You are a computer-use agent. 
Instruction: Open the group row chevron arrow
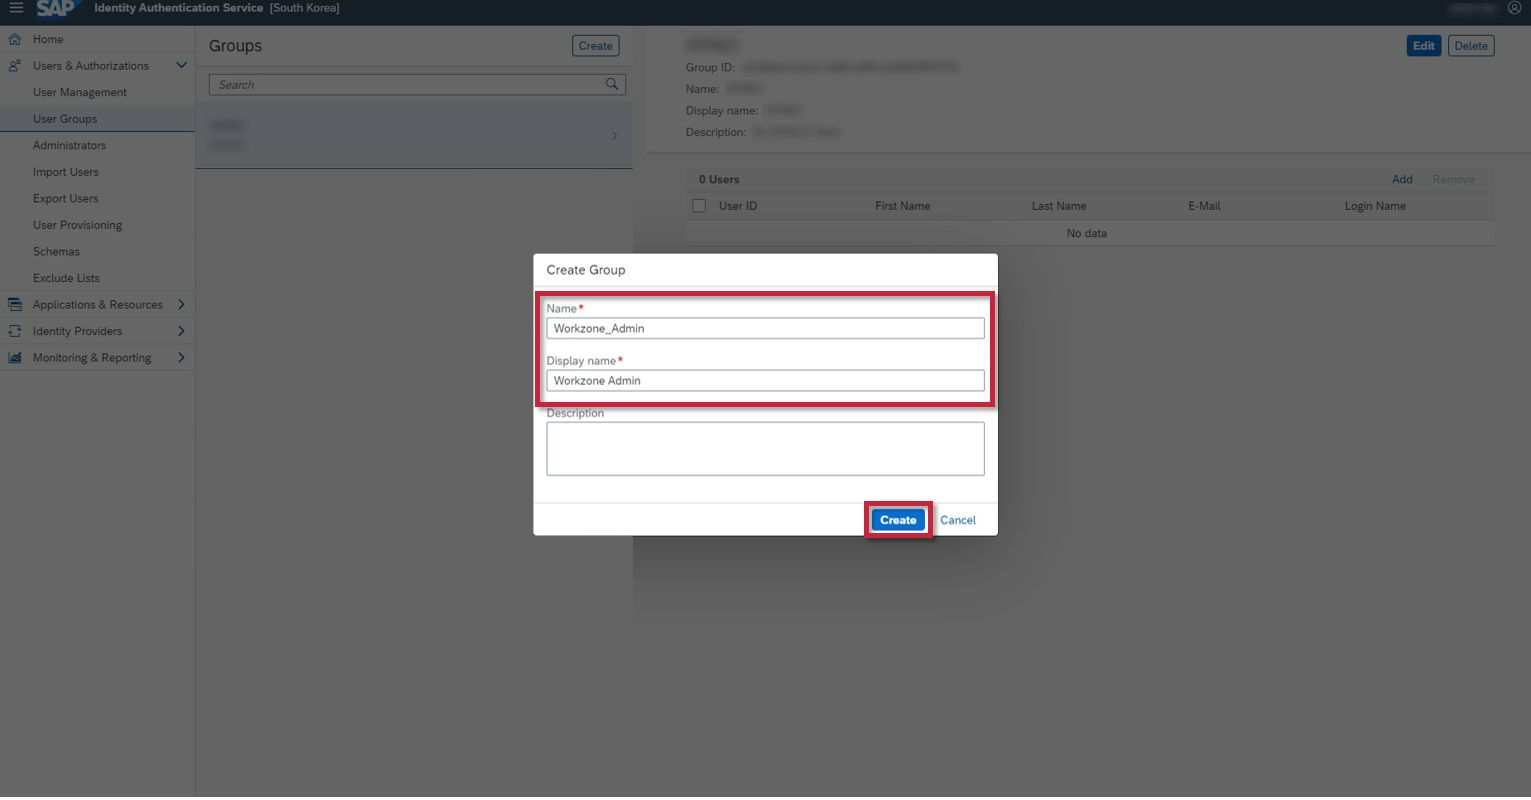[614, 136]
